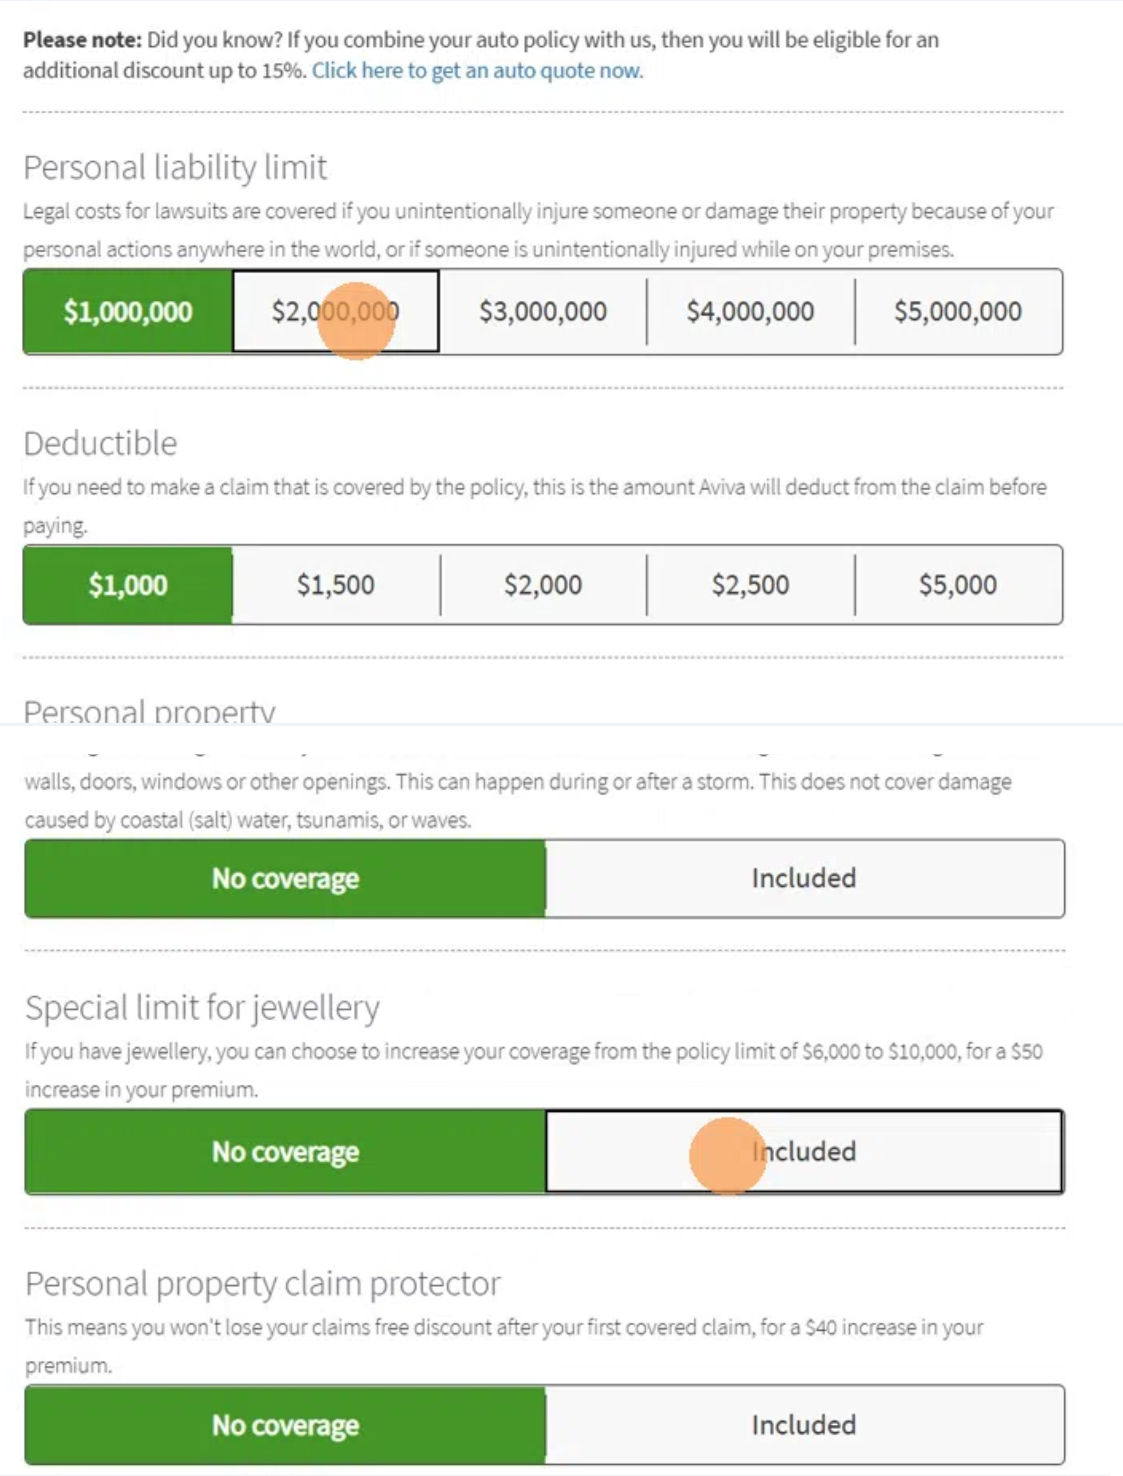This screenshot has width=1123, height=1476.
Task: Choose the $2,000 deductible
Action: point(543,585)
